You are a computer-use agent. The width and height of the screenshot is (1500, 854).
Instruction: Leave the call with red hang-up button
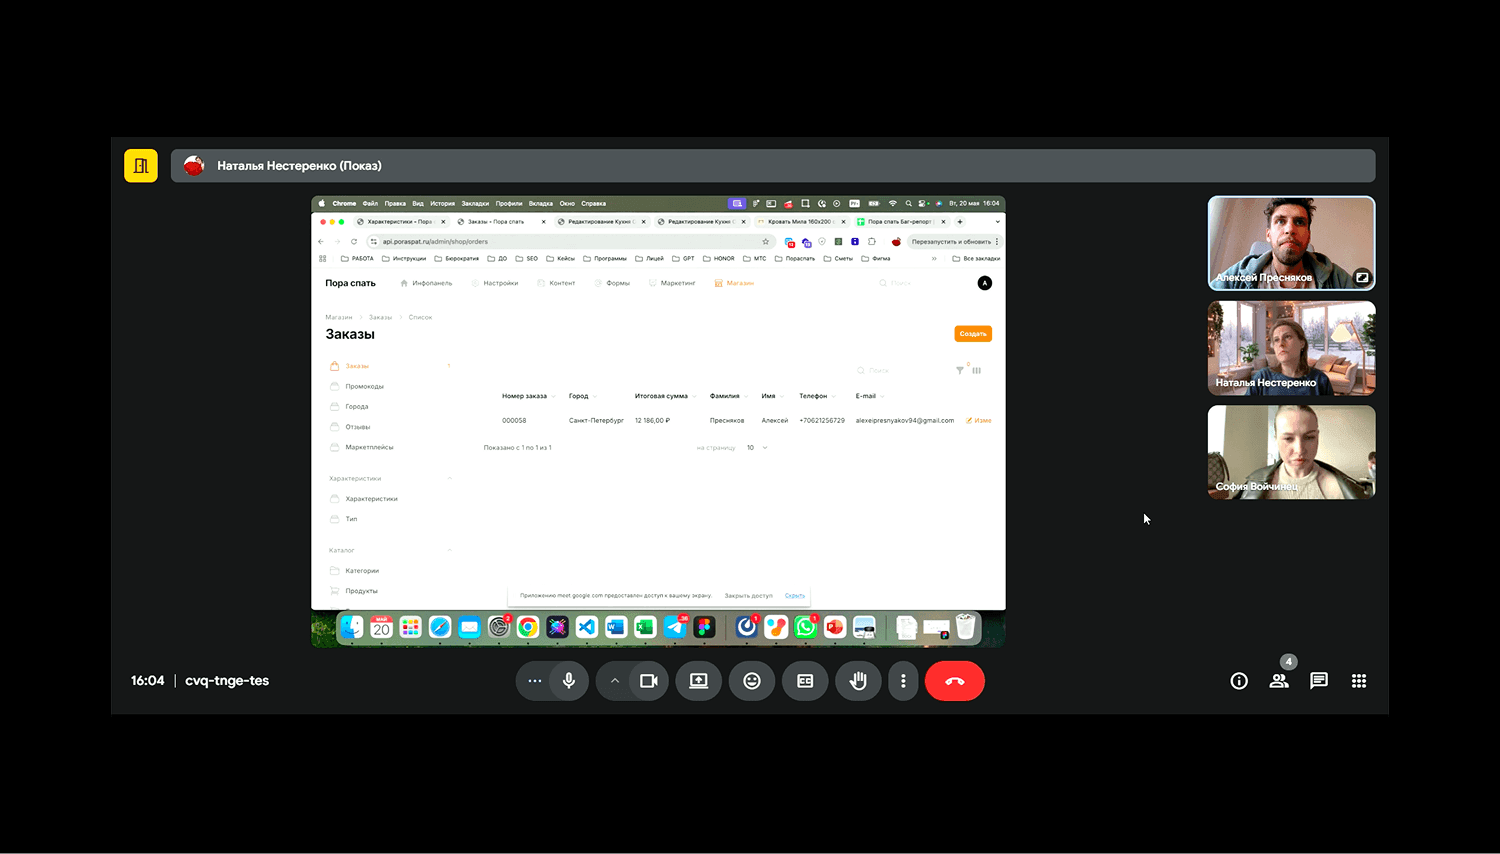tap(955, 681)
